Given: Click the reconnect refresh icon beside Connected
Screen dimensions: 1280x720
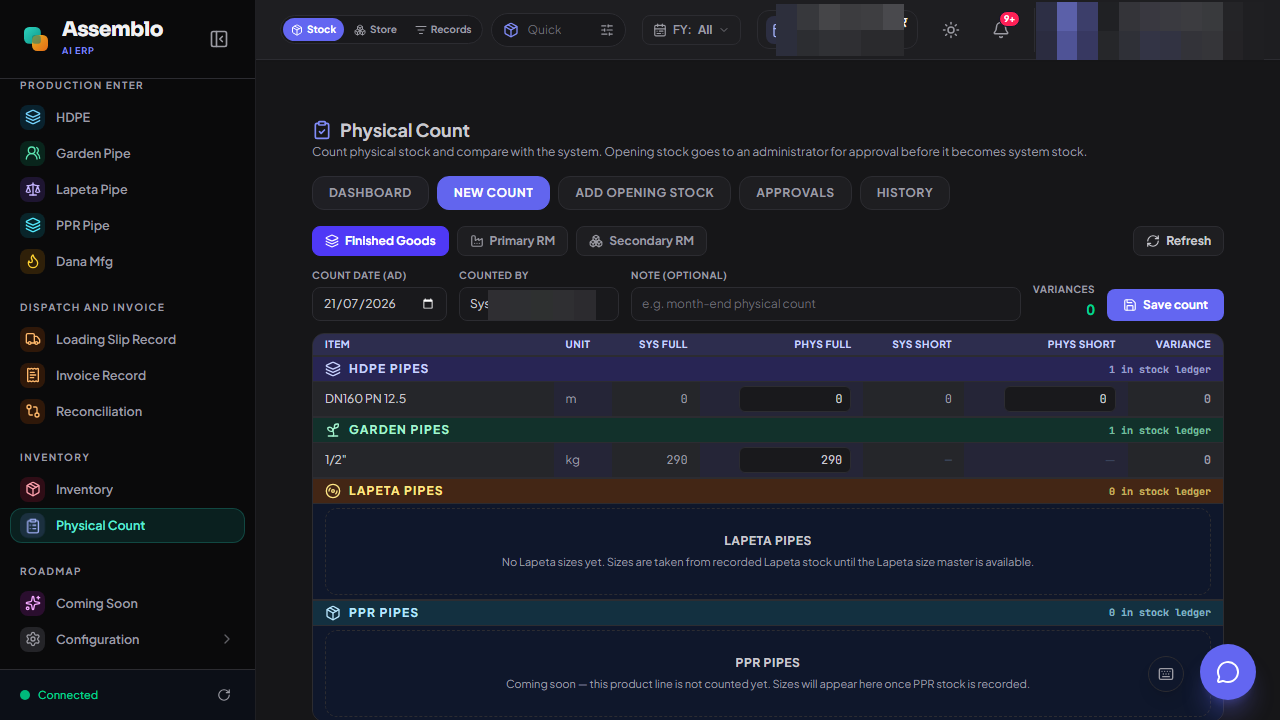Looking at the screenshot, I should click(x=224, y=695).
